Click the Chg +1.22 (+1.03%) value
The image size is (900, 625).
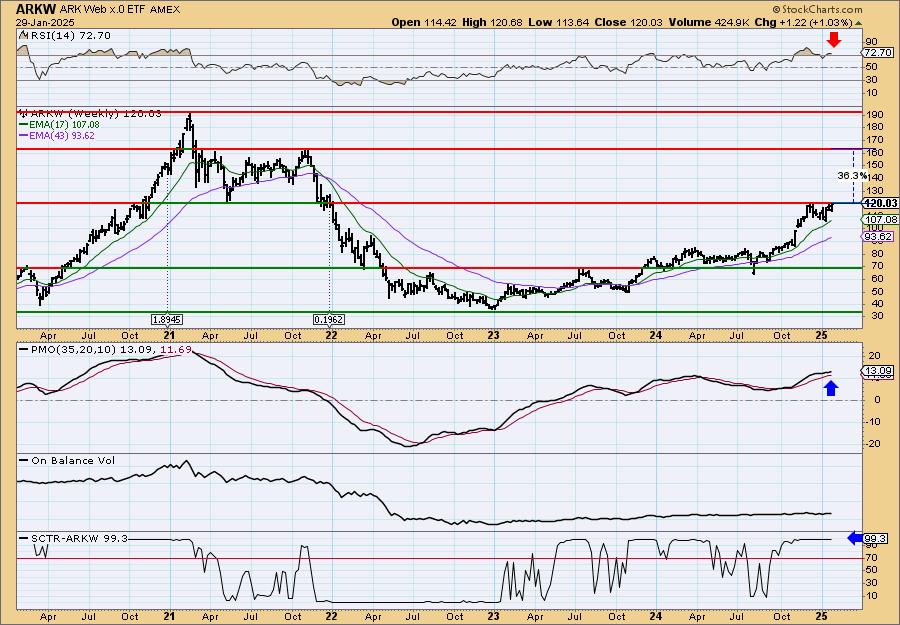(804, 22)
